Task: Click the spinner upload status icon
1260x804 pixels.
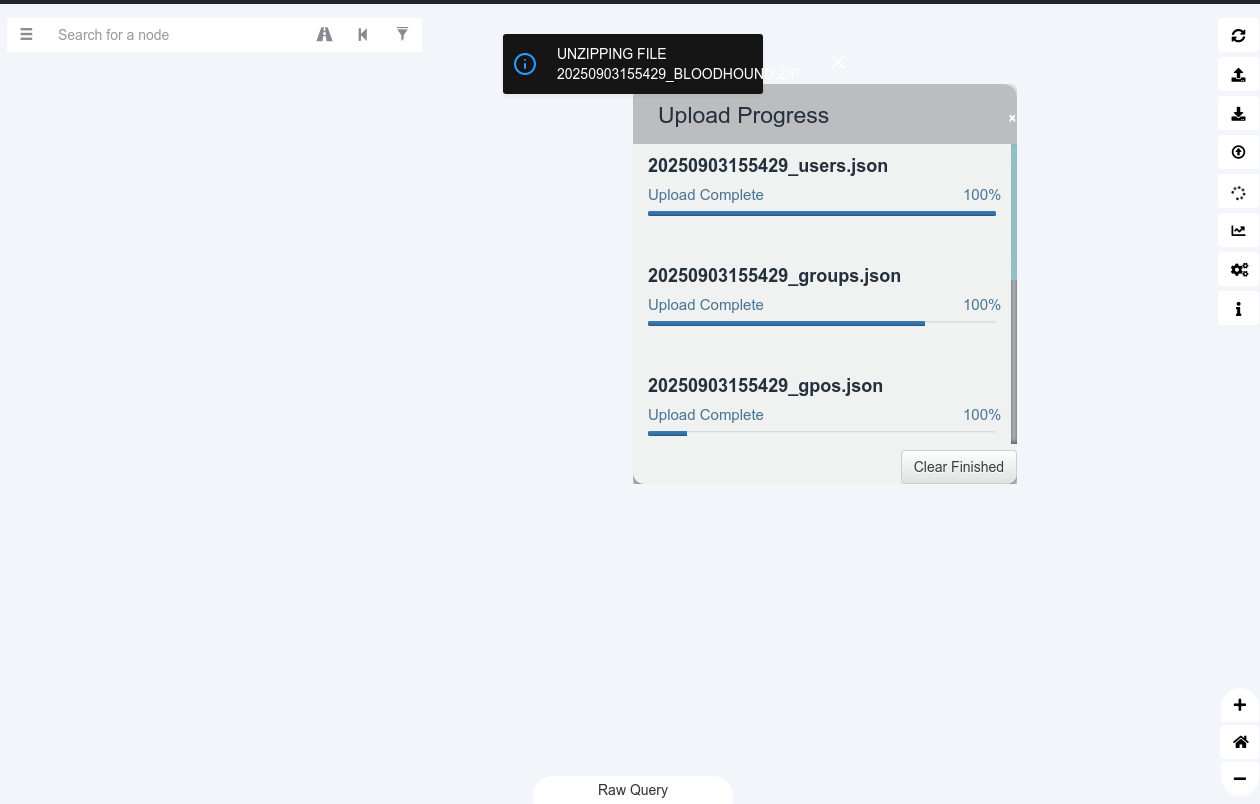Action: click(x=1238, y=192)
